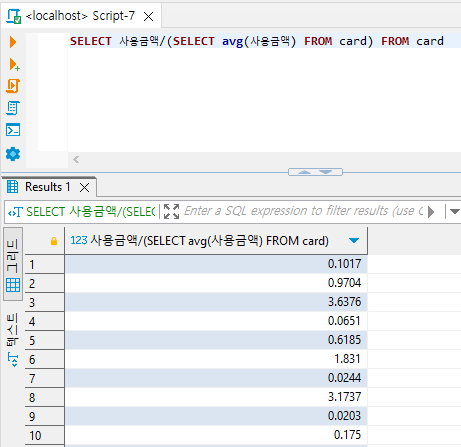461x447 pixels.
Task: Select row number 1
Action: pyautogui.click(x=44, y=265)
